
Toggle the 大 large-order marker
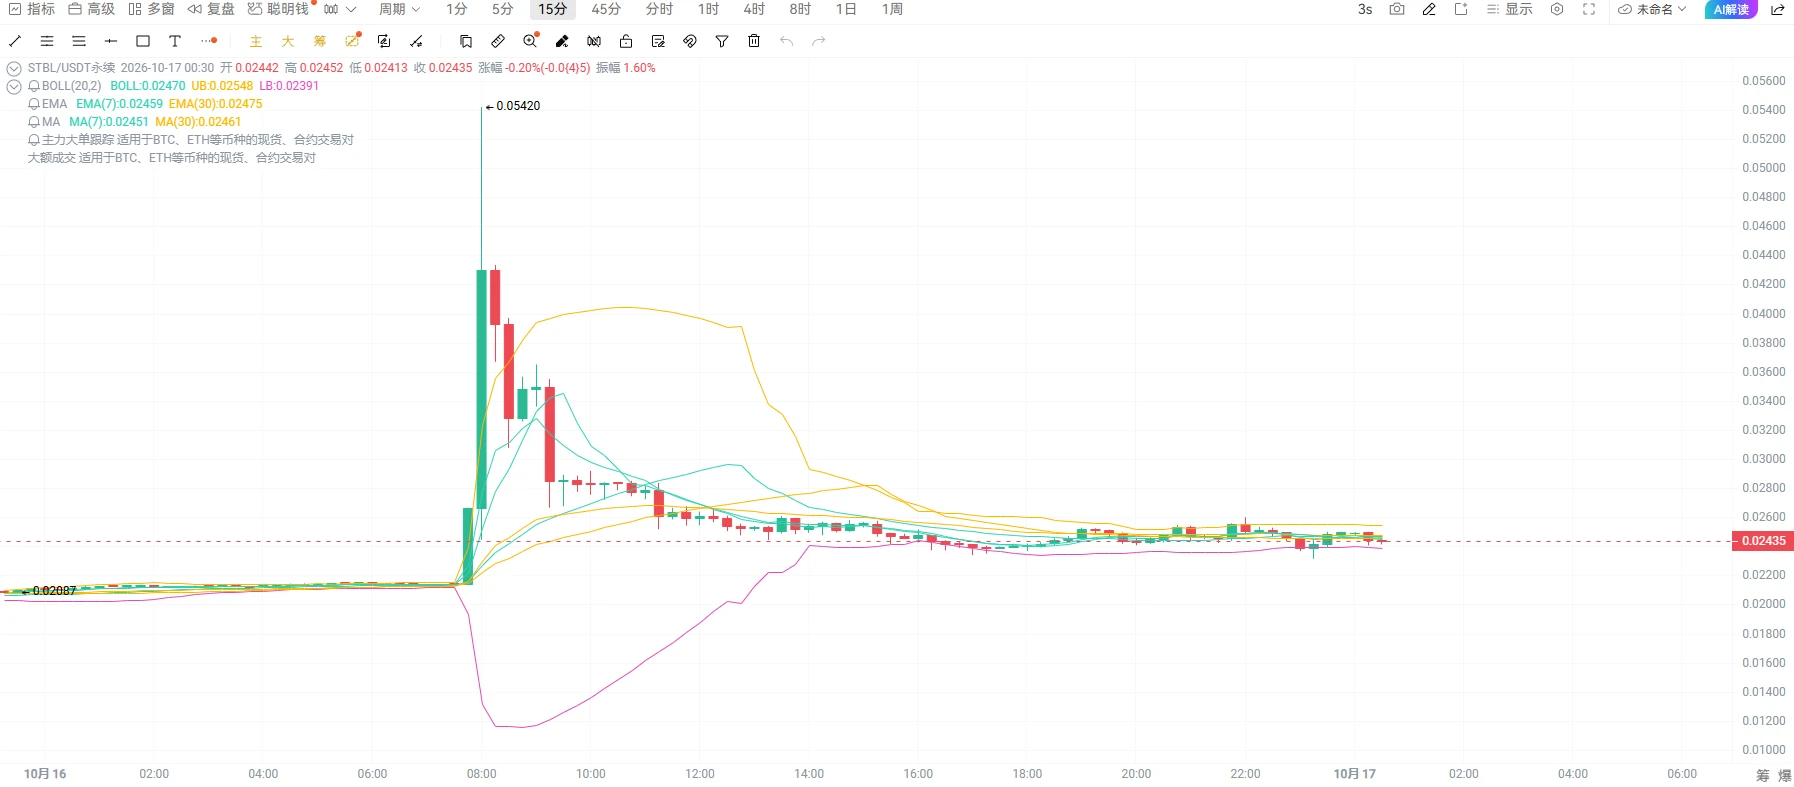point(288,41)
